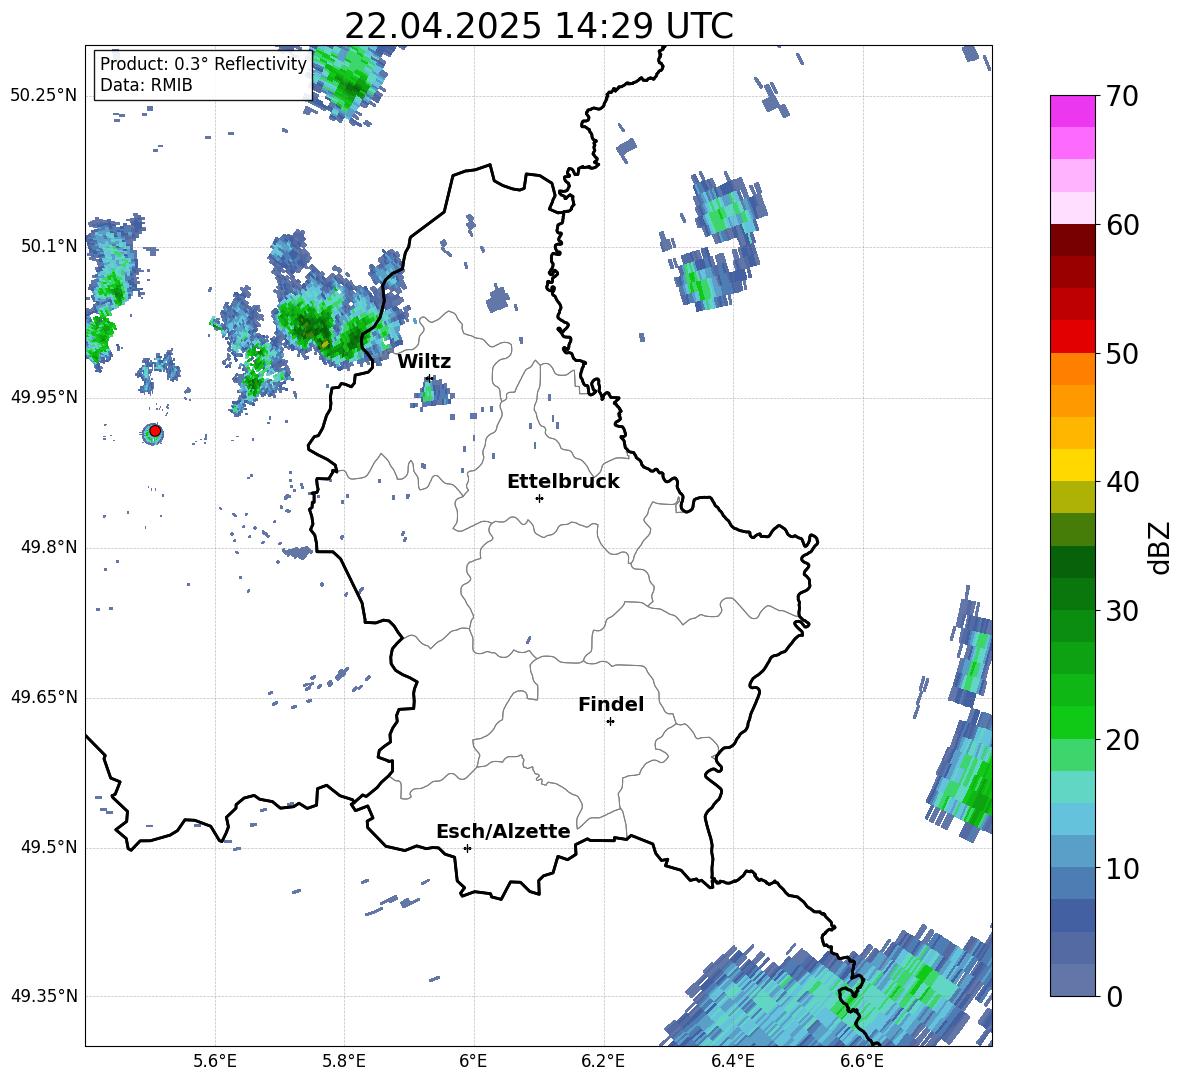Click the 6.2°E longitude label

coord(603,1062)
